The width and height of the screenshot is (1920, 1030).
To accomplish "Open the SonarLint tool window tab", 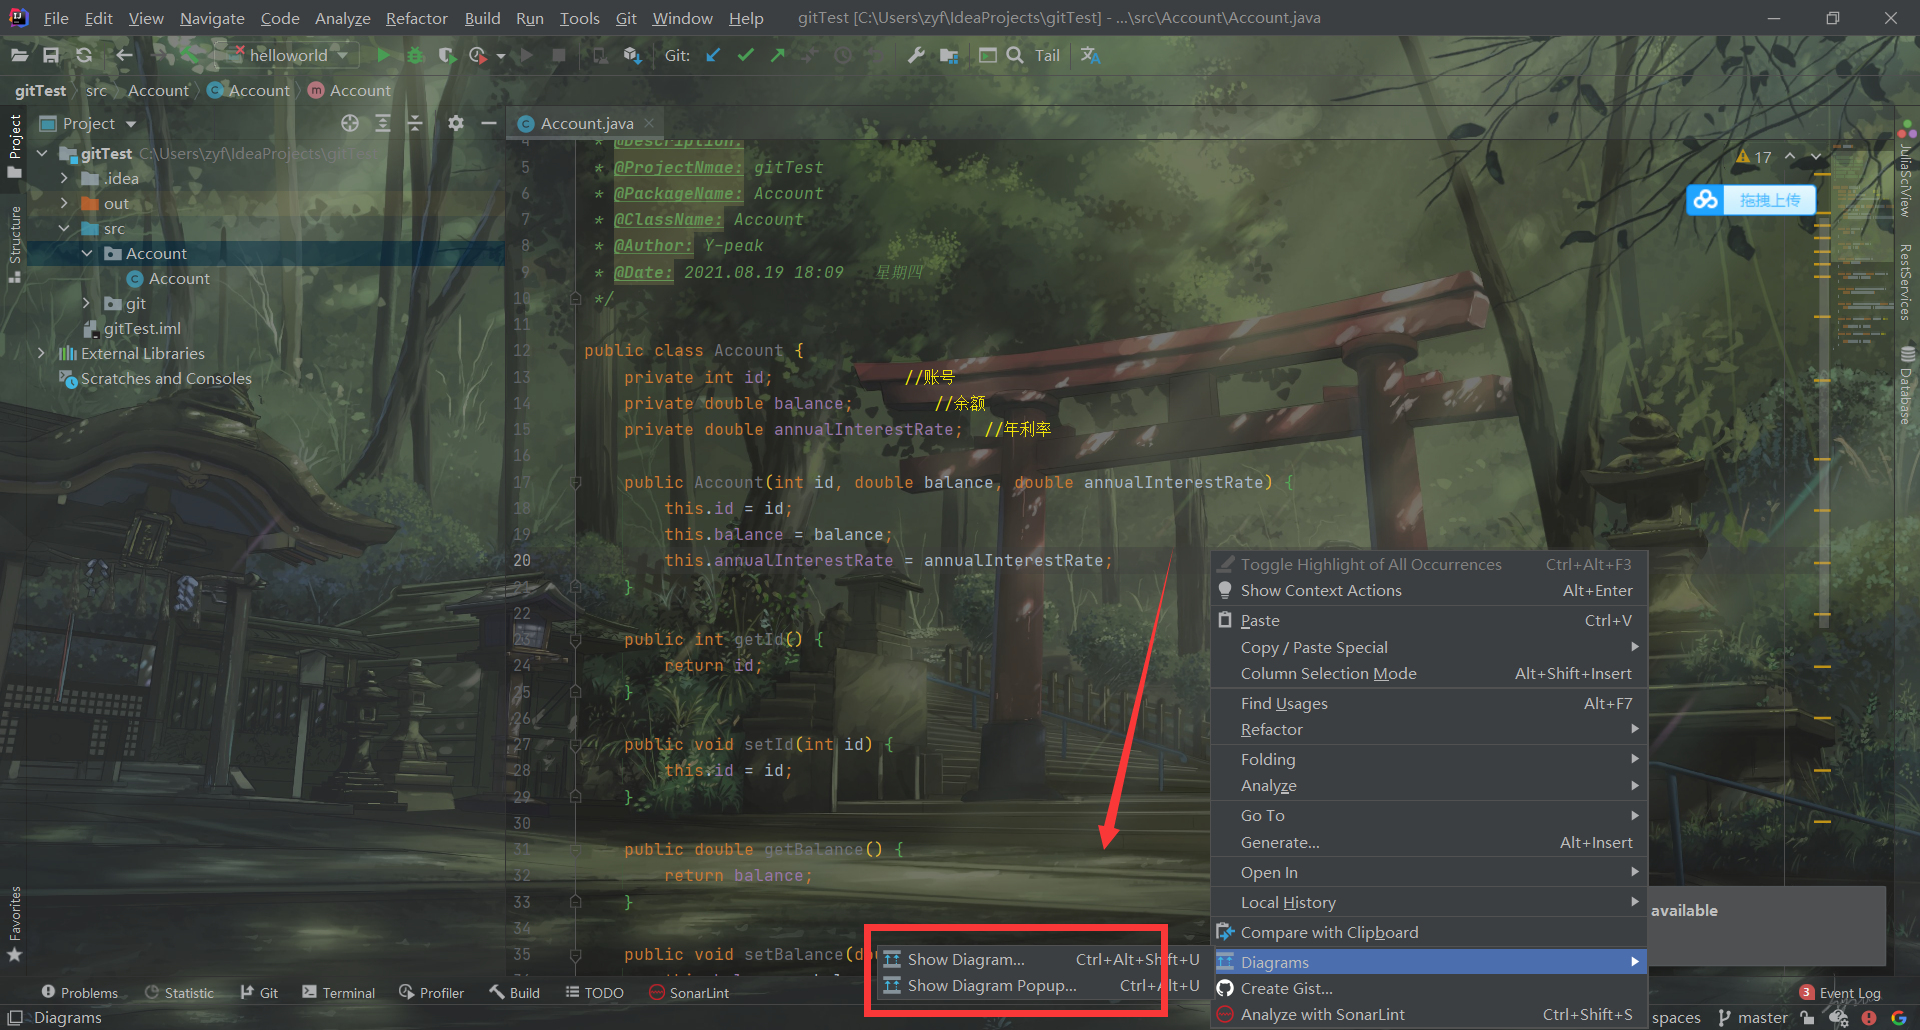I will (689, 993).
